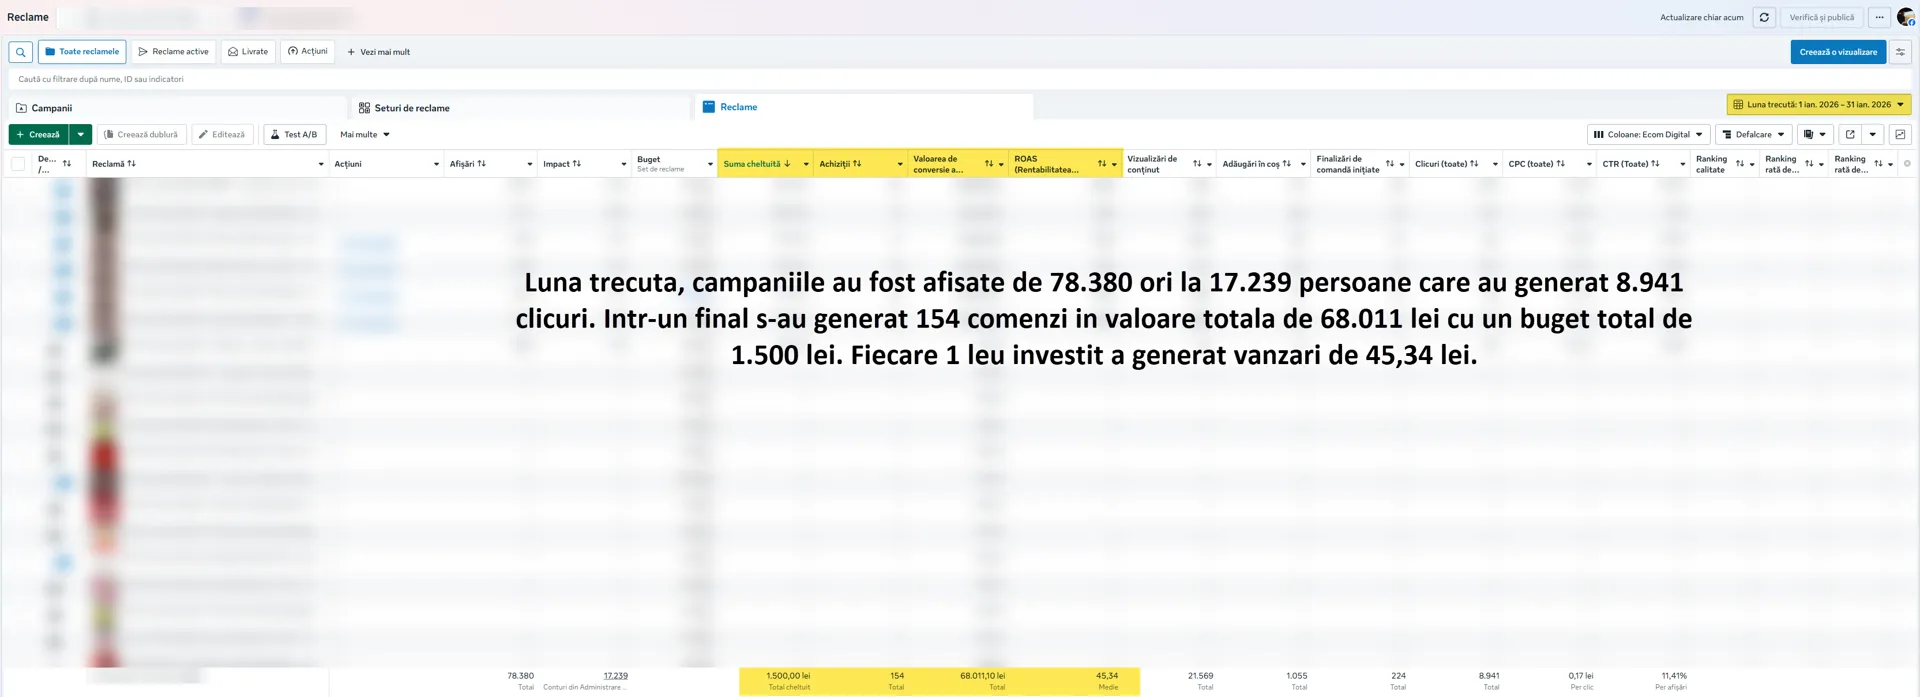Click the search magnifier icon
The height and width of the screenshot is (697, 1920).
tap(20, 52)
